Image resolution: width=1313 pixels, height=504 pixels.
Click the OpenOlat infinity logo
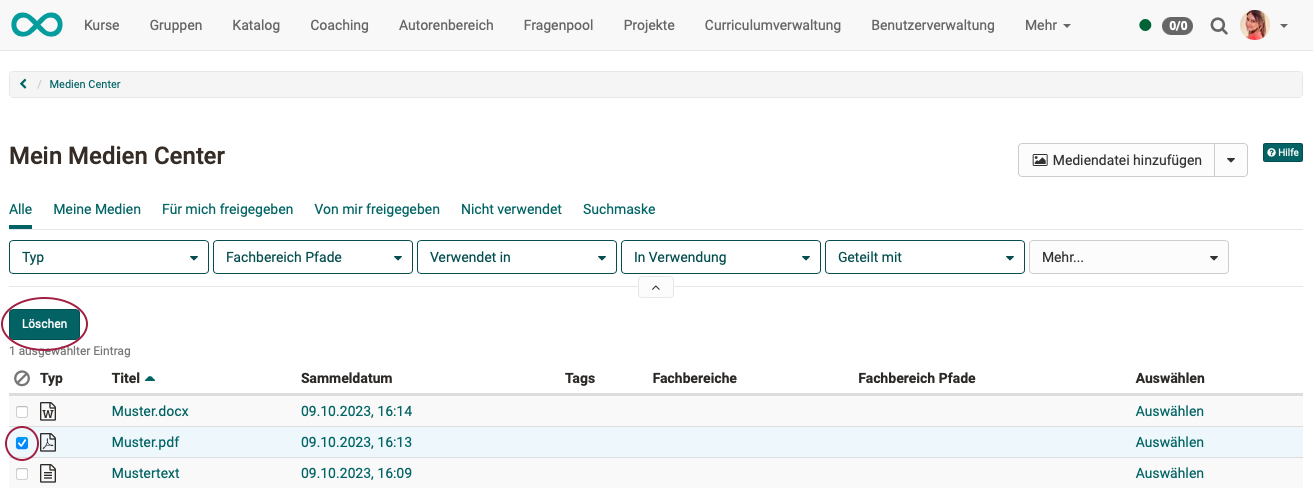37,25
